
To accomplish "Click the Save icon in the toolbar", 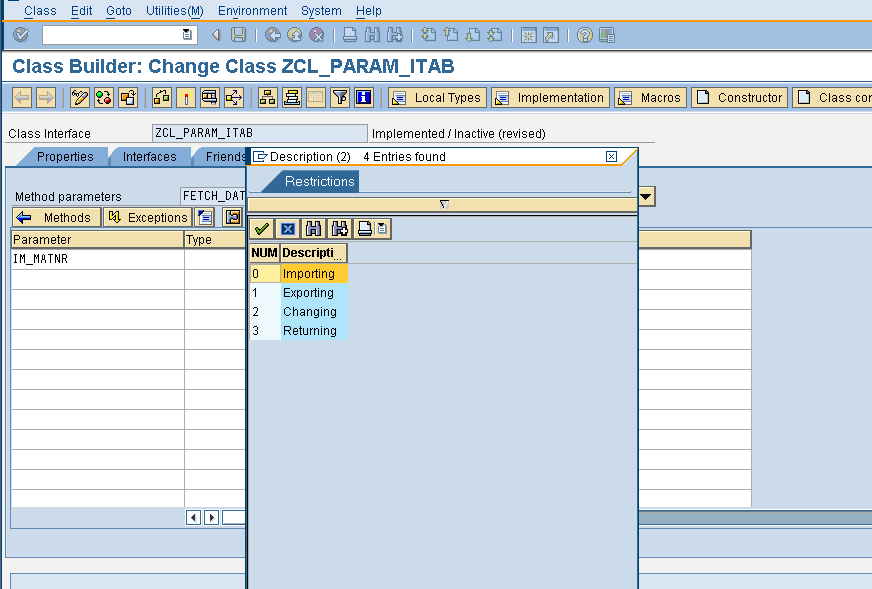I will pyautogui.click(x=237, y=34).
